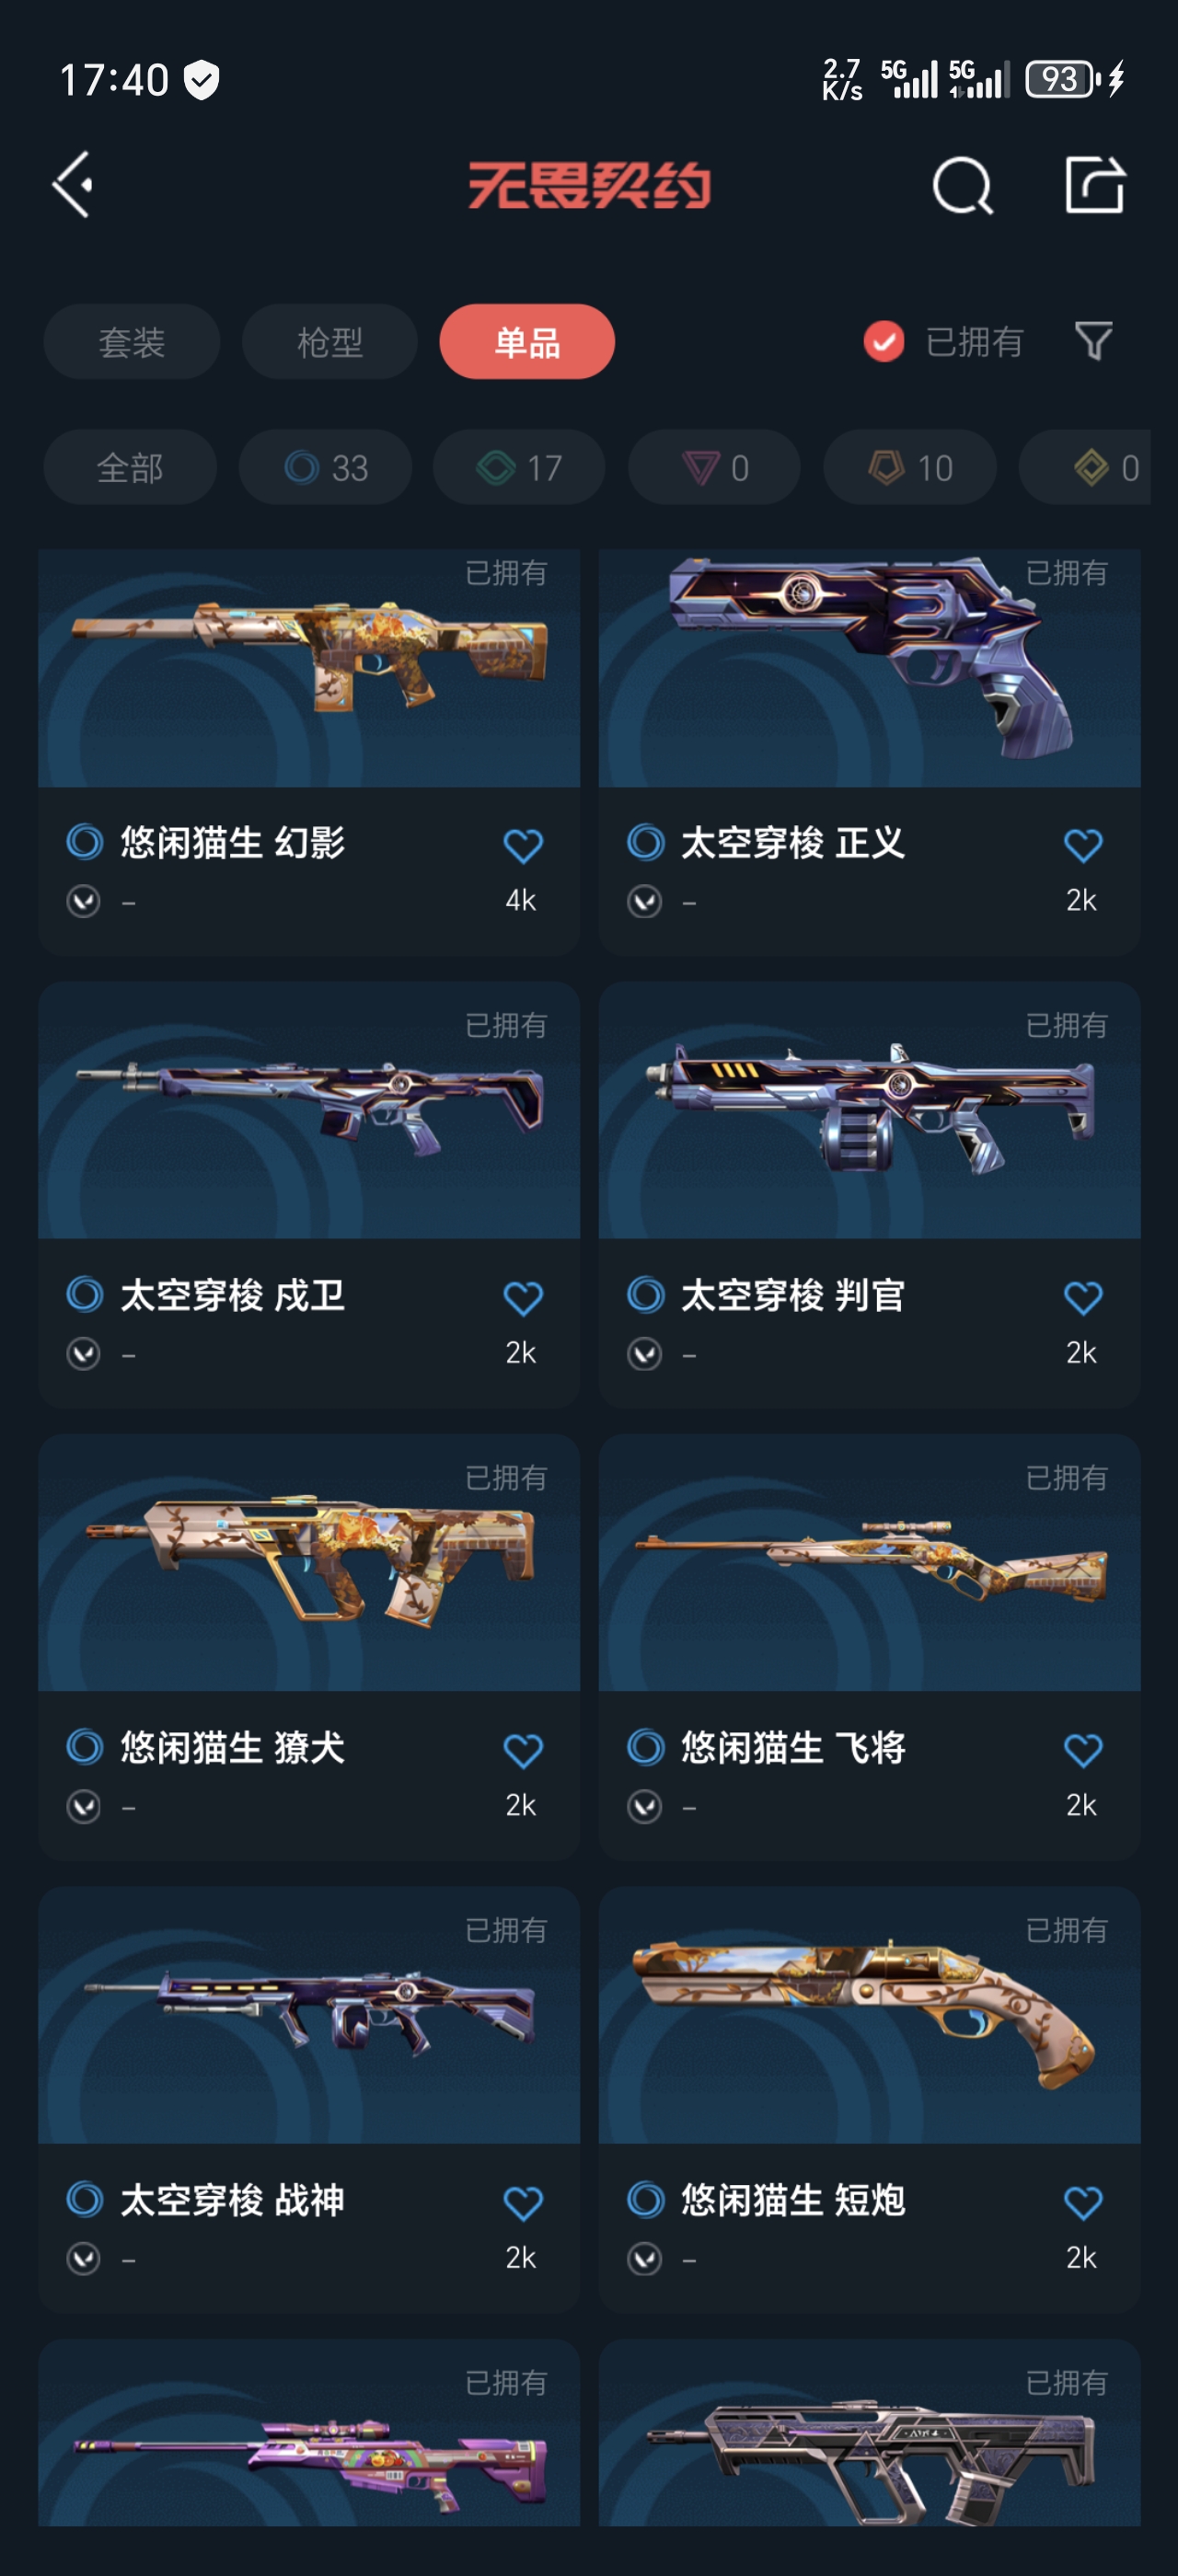Tap the back arrow icon
The height and width of the screenshot is (2576, 1178).
pos(73,185)
